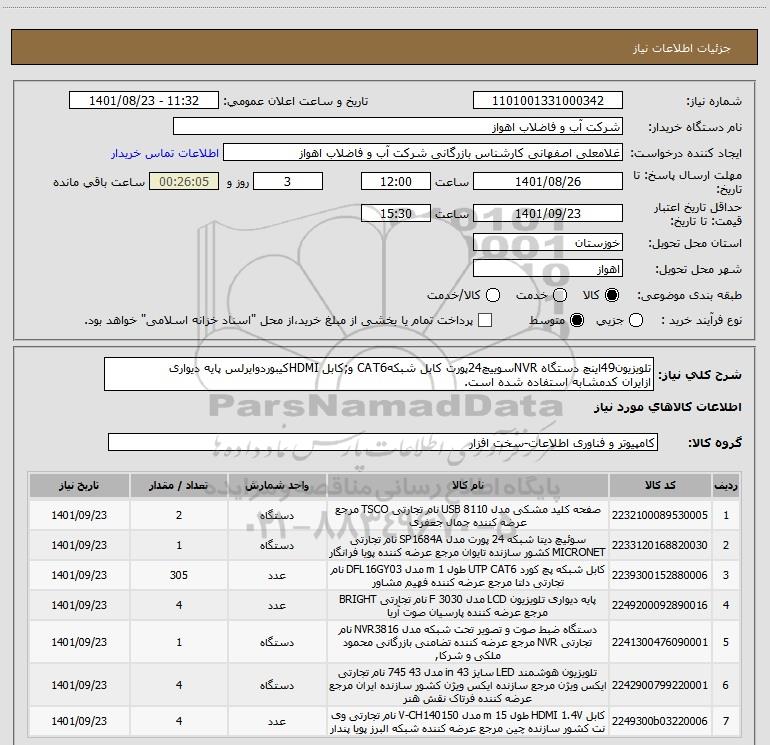
Task: Select item code 2233120168820030
Action: [660, 545]
